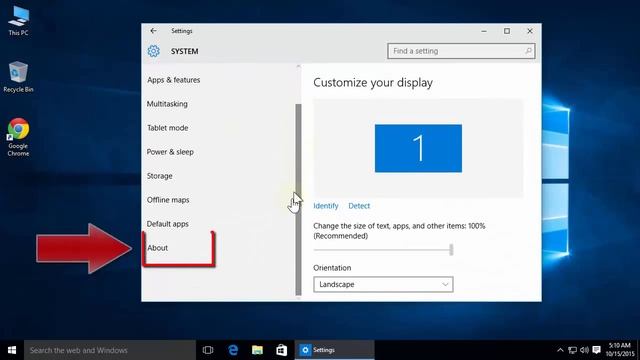Open the About page
The height and width of the screenshot is (360, 640).
coord(158,248)
